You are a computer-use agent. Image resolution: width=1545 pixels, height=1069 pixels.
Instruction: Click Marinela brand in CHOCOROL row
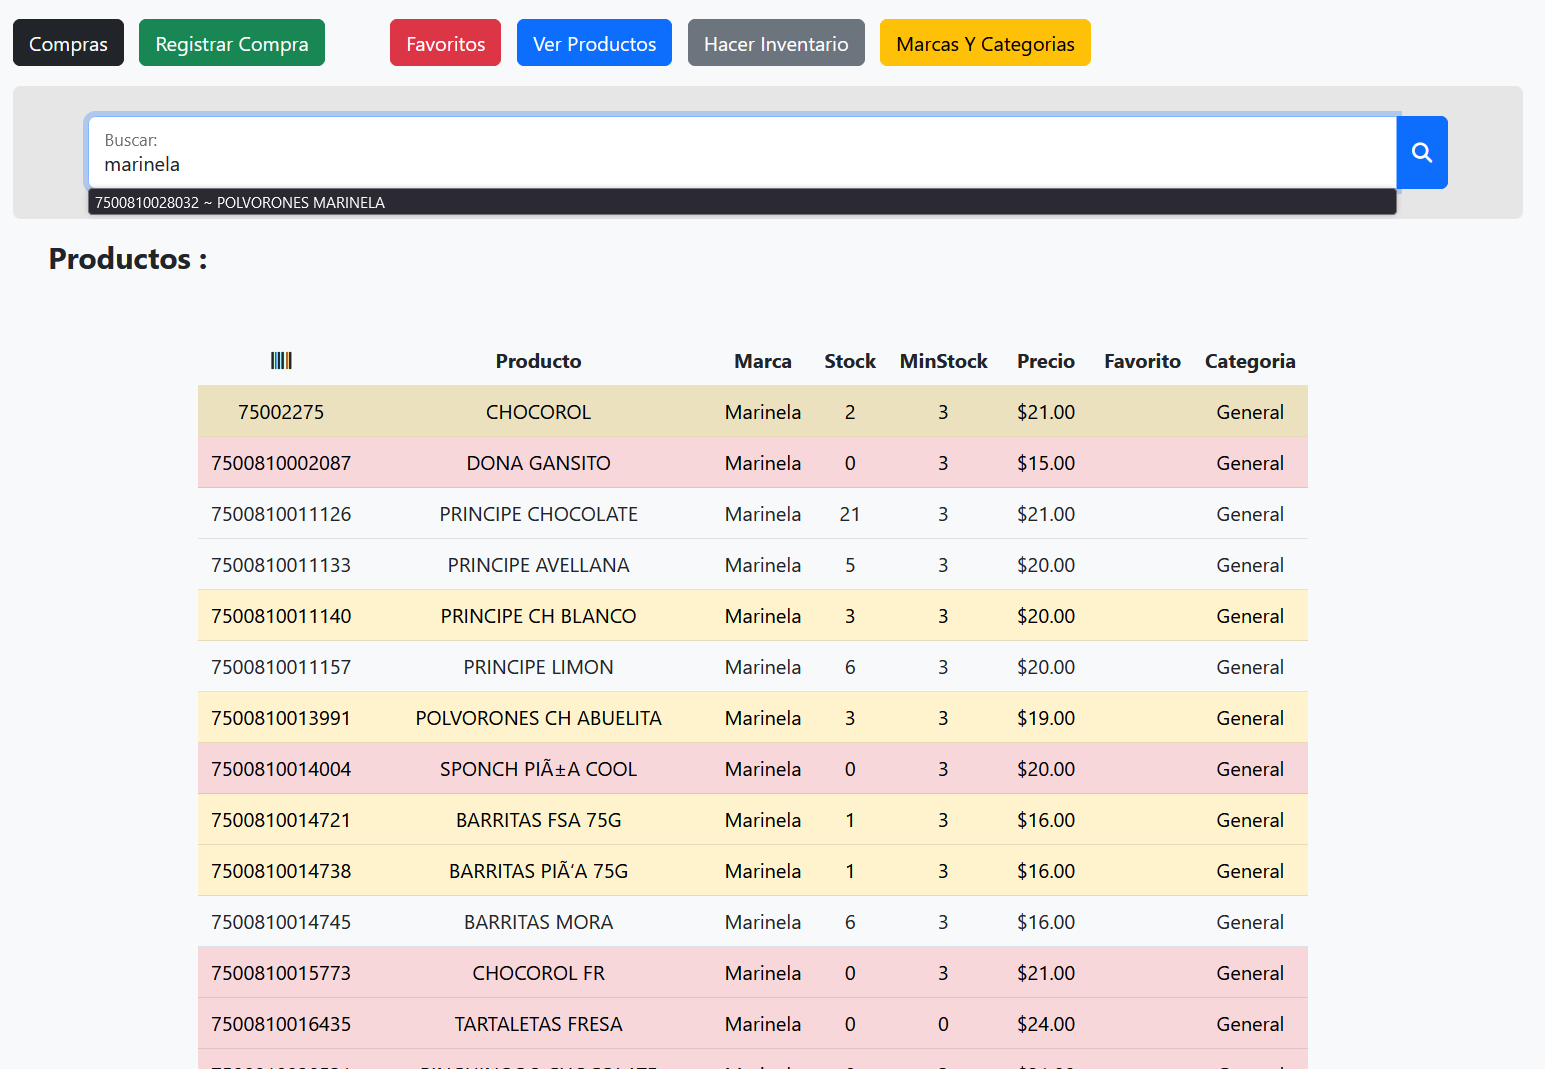[x=763, y=412]
